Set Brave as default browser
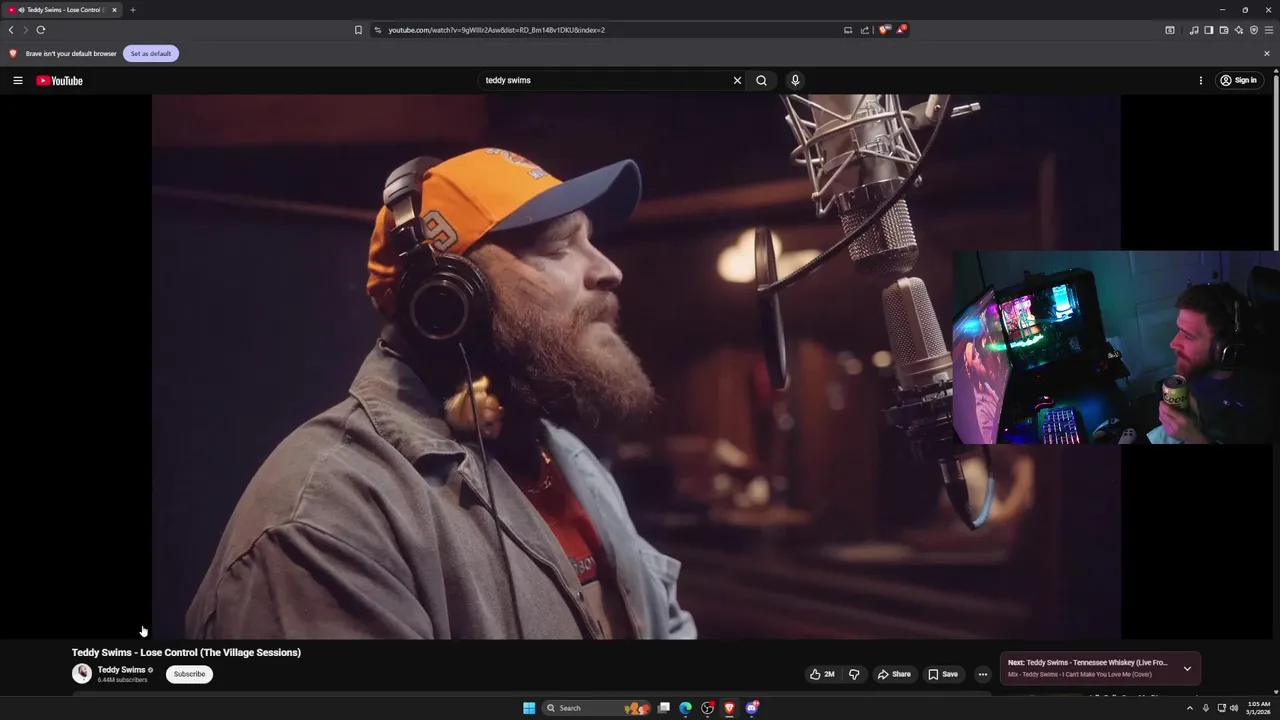This screenshot has height=720, width=1280. click(x=151, y=53)
